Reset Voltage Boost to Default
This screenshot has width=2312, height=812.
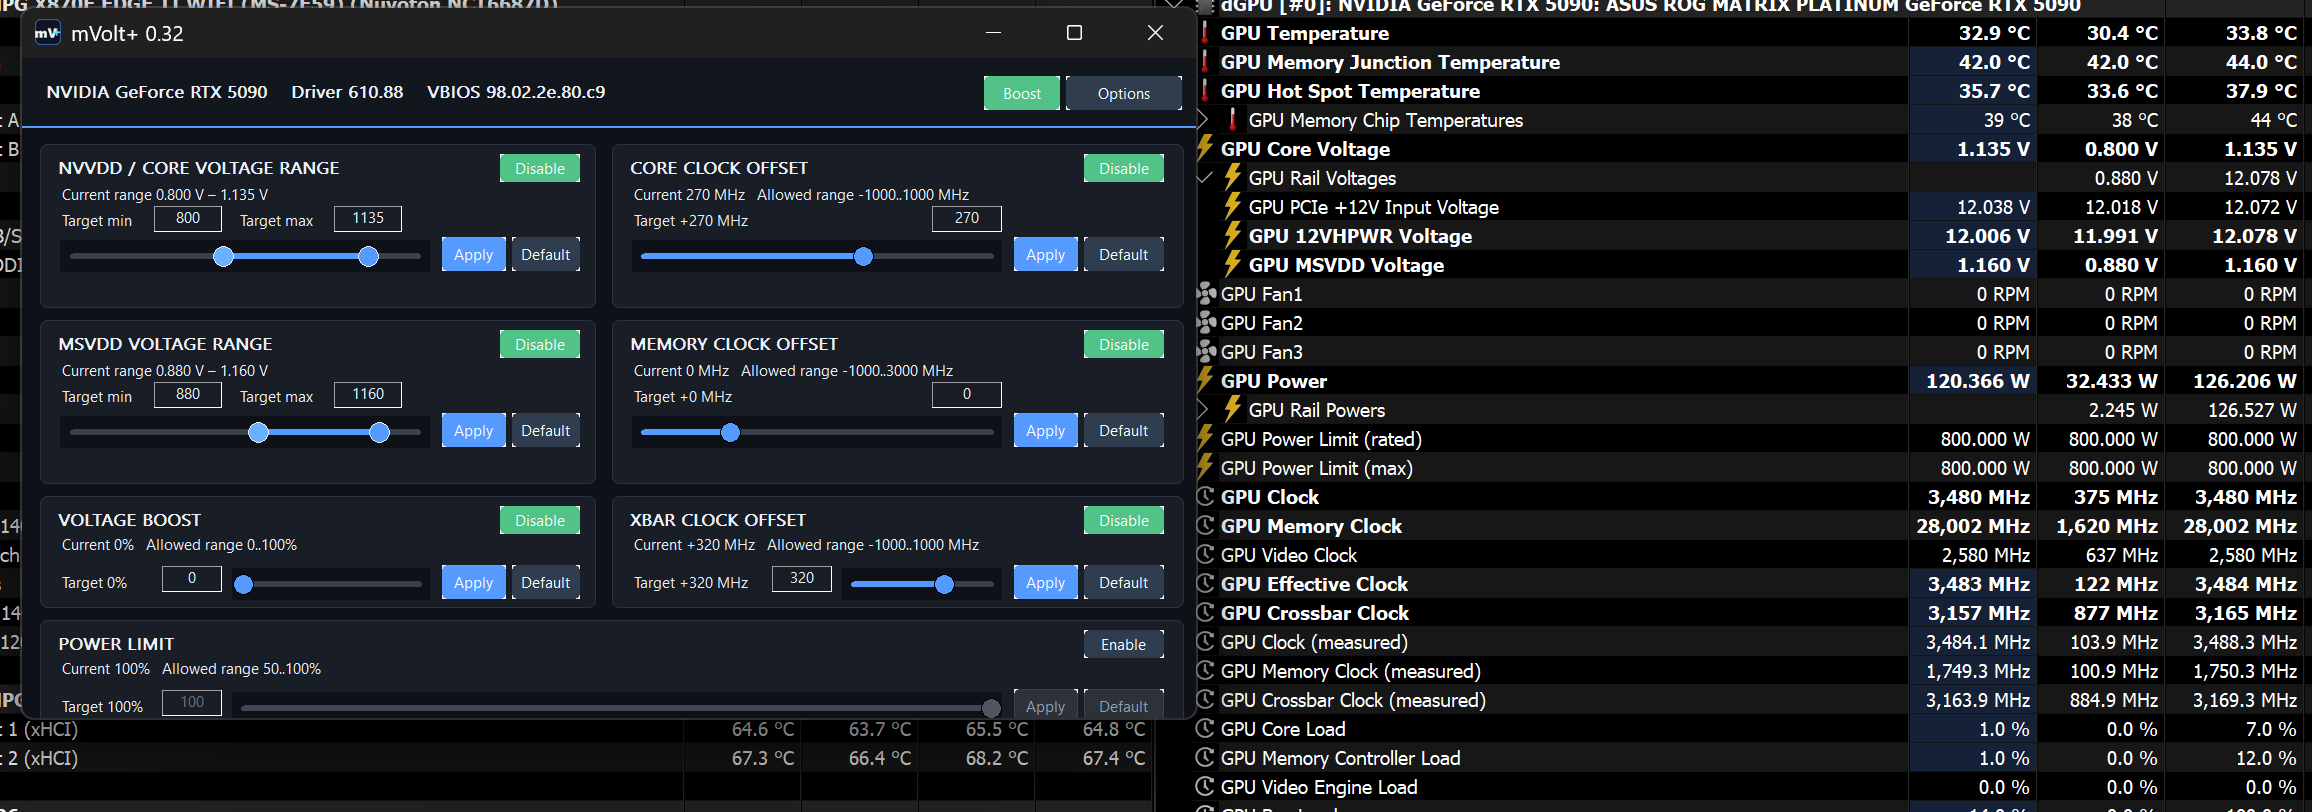546,582
